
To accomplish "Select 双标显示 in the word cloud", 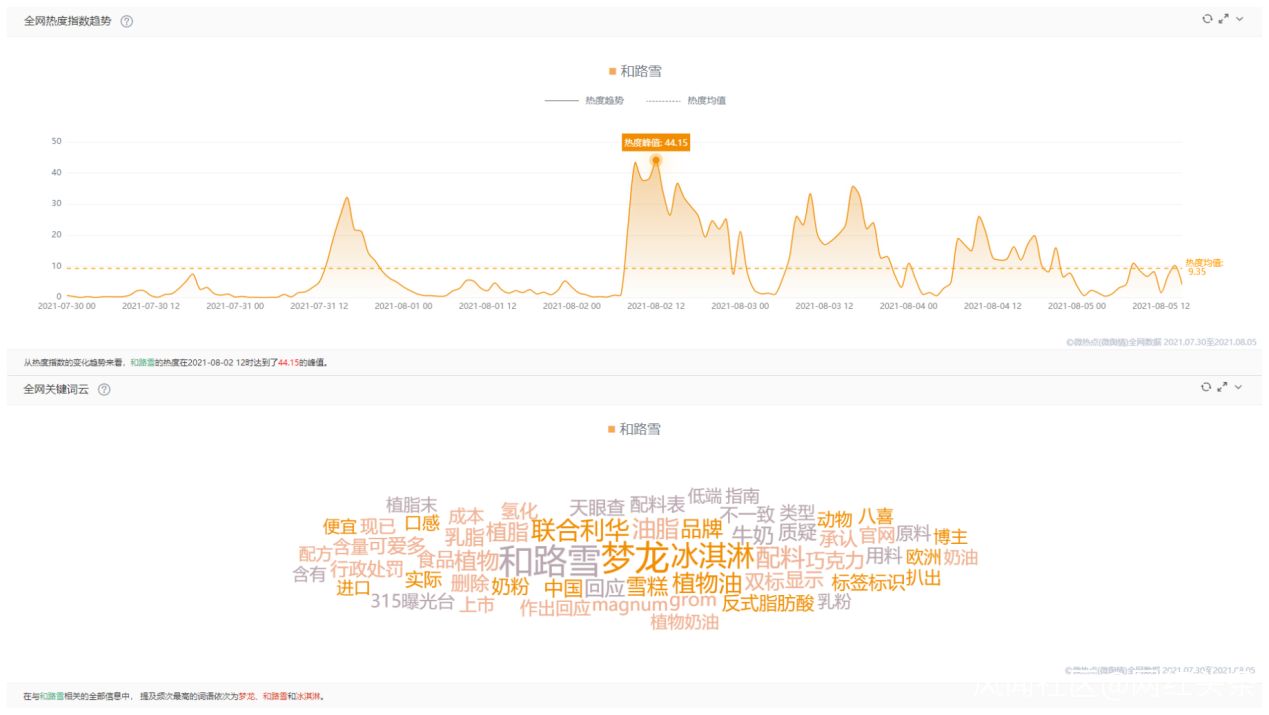I will tap(784, 581).
